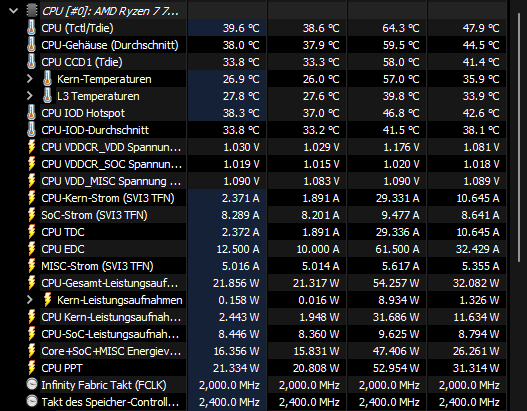Click the CPU chip icon in header row
Viewport: 527px width, 411px height.
[32, 11]
